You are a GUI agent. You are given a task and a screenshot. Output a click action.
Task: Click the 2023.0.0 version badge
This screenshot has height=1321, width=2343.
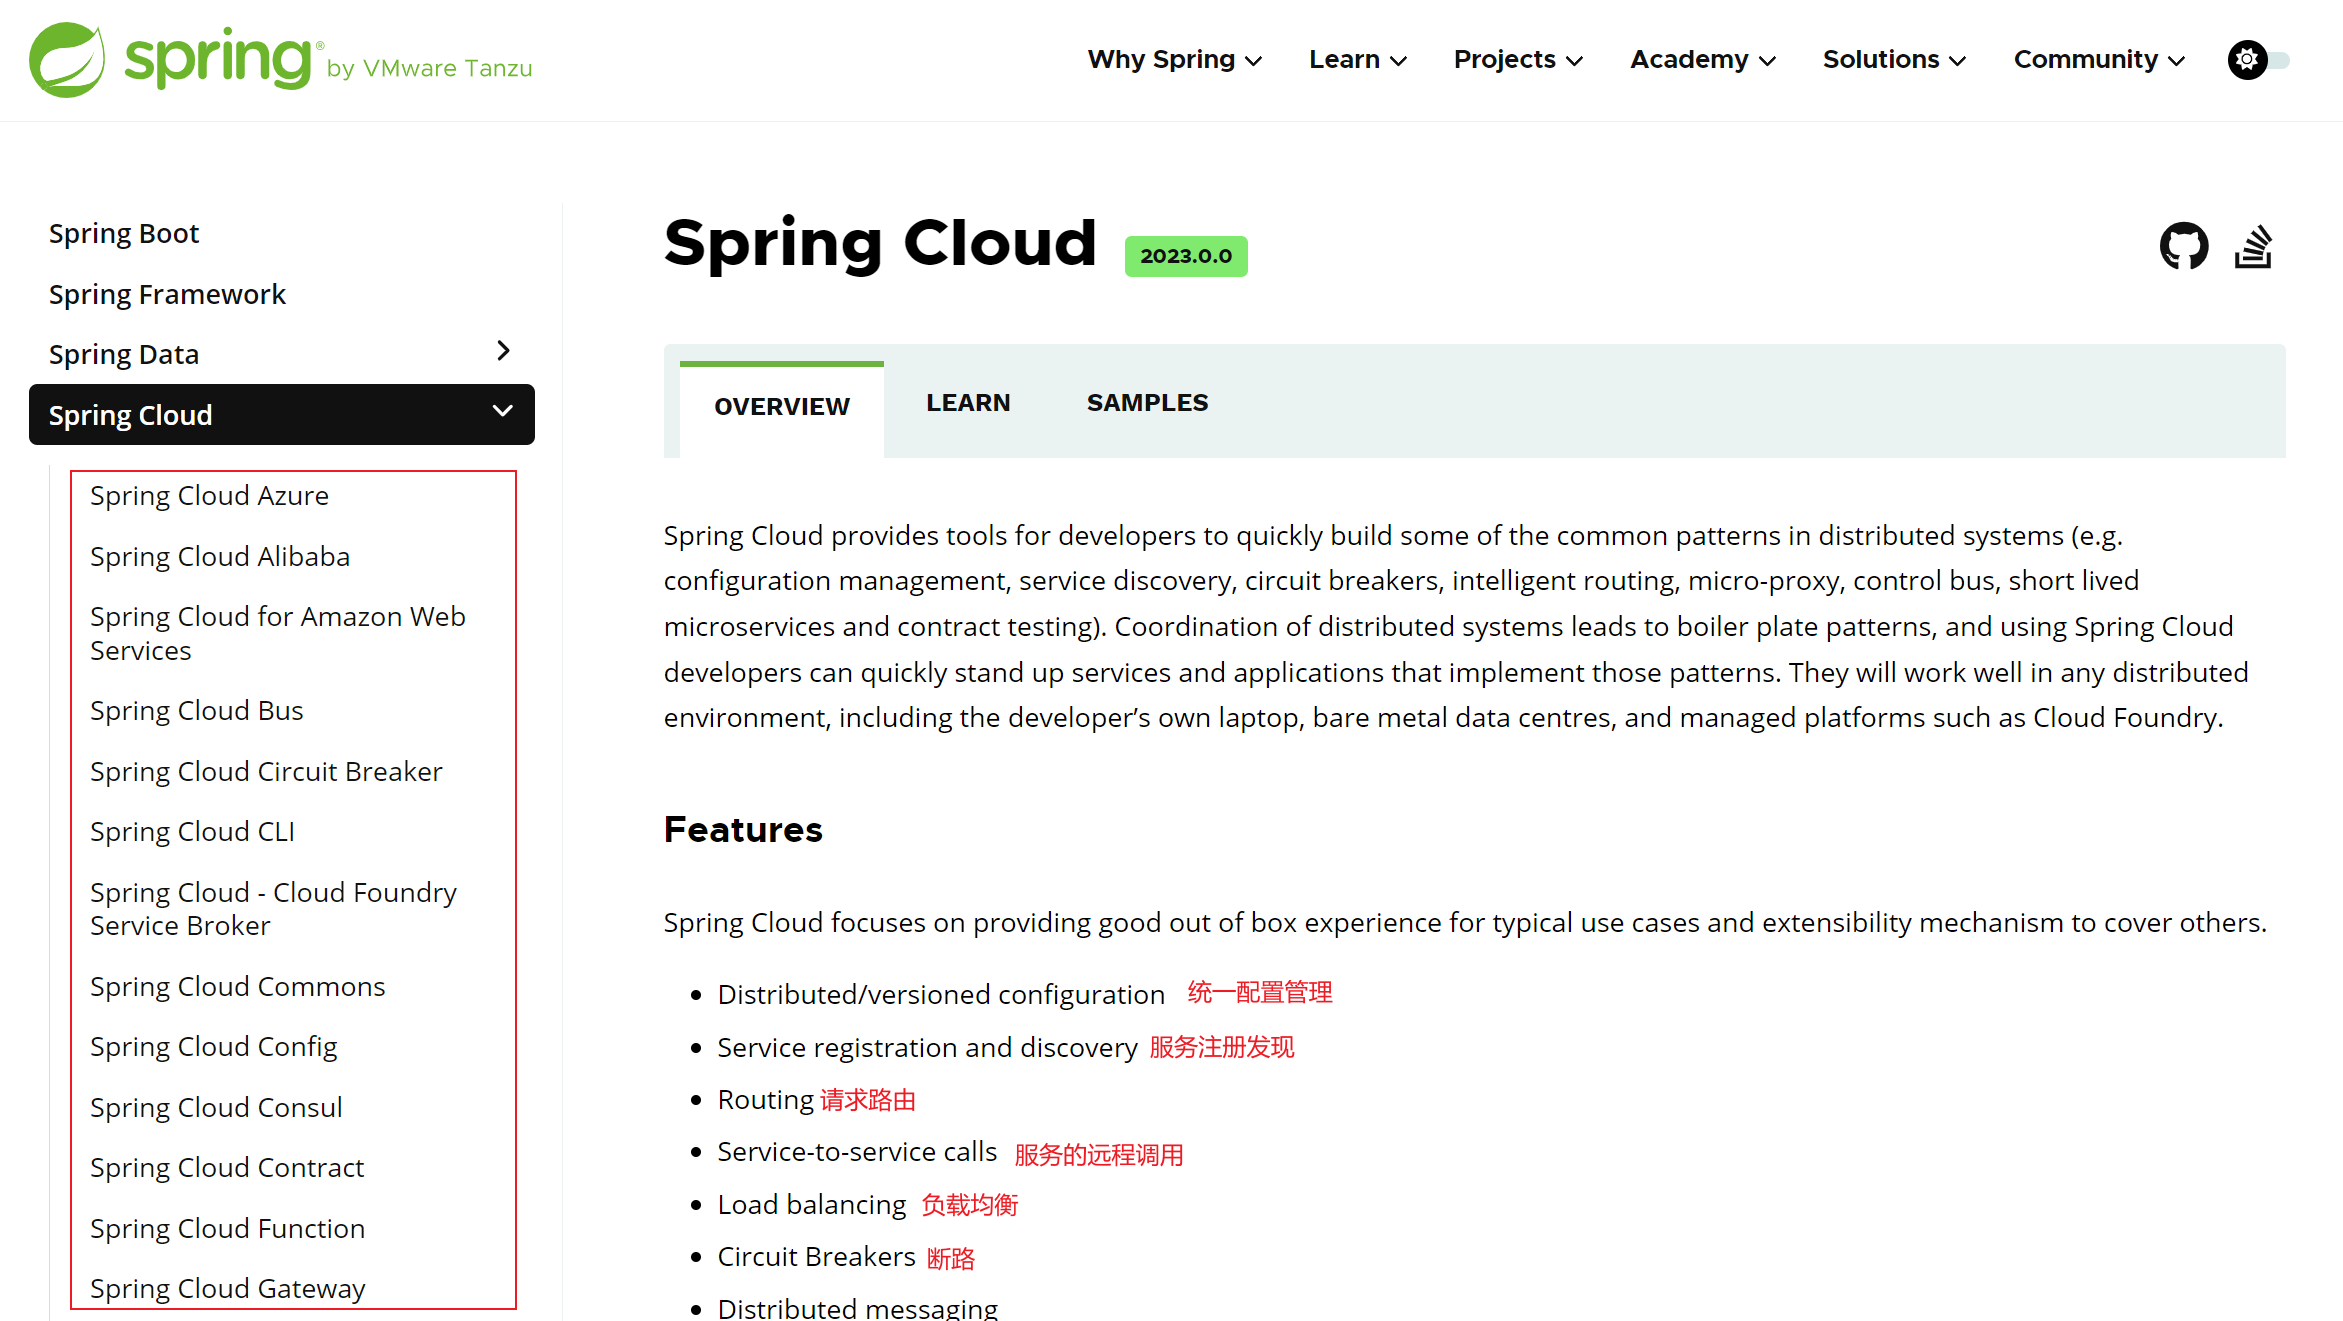pyautogui.click(x=1186, y=256)
